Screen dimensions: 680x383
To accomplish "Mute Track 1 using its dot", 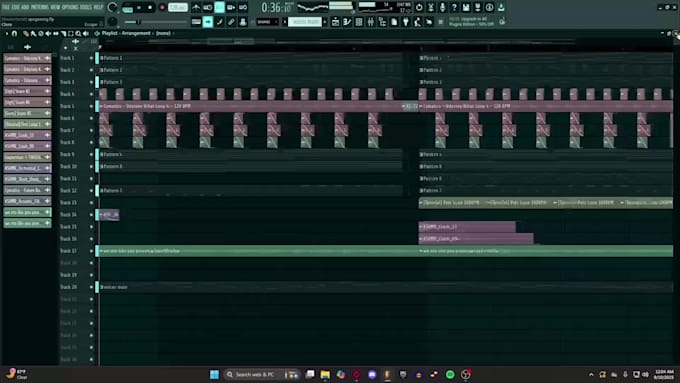I will (92, 58).
